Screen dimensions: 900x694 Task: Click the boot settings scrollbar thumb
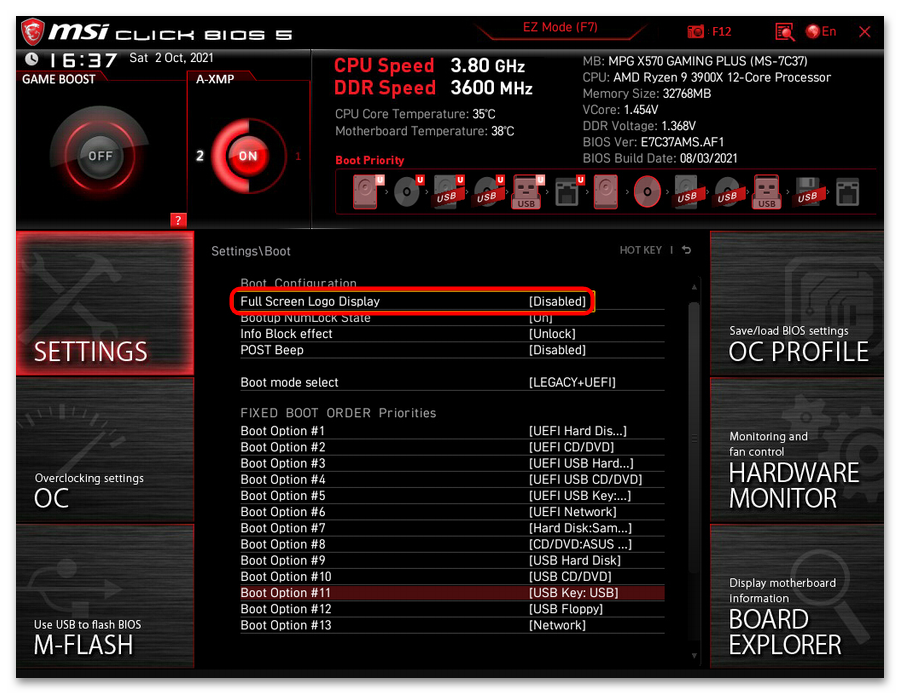point(694,436)
